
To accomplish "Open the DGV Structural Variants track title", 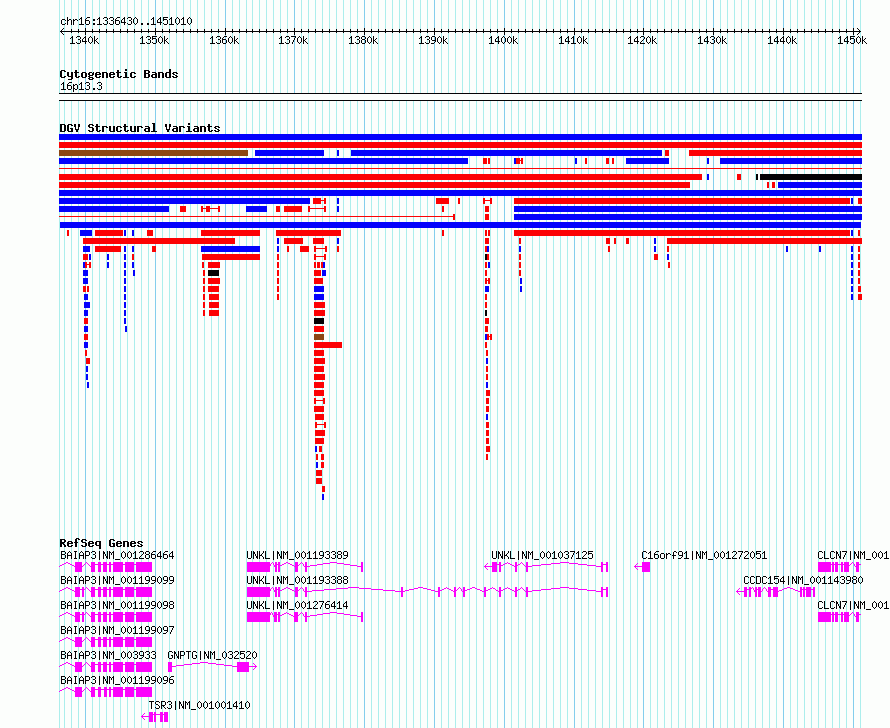I will [x=140, y=128].
